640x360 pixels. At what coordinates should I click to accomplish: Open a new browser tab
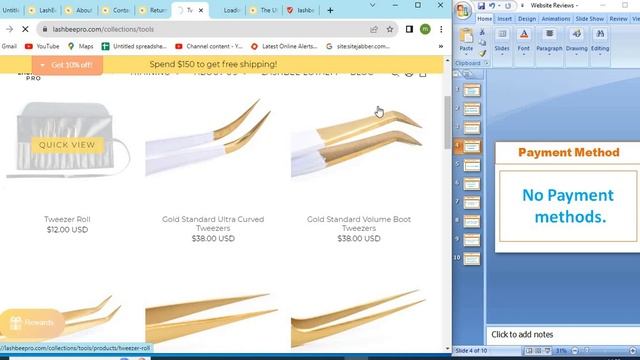pos(330,11)
